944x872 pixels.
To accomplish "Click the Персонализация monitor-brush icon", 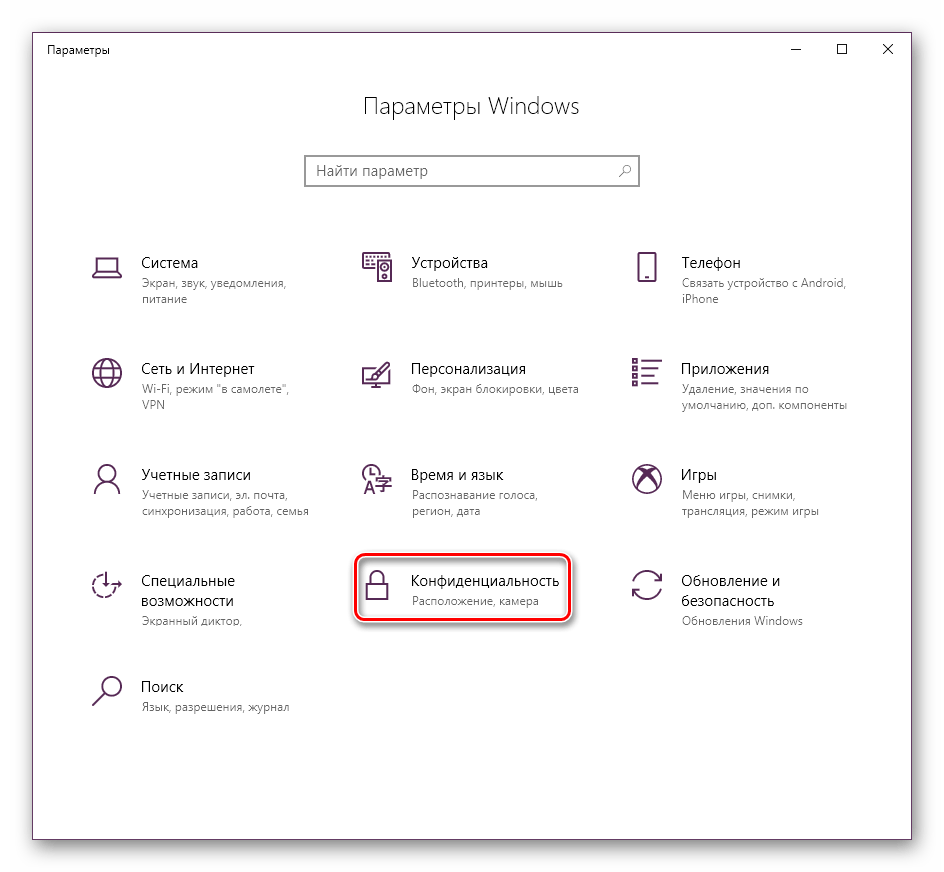I will pos(376,373).
